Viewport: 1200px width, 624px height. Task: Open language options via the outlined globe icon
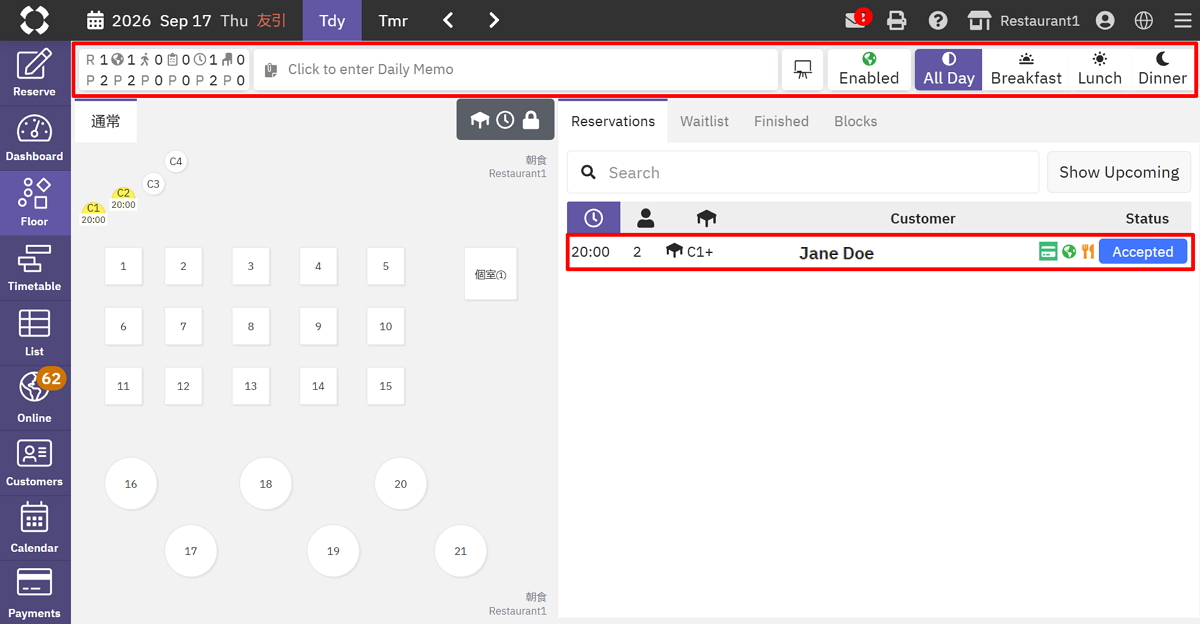click(x=1144, y=20)
